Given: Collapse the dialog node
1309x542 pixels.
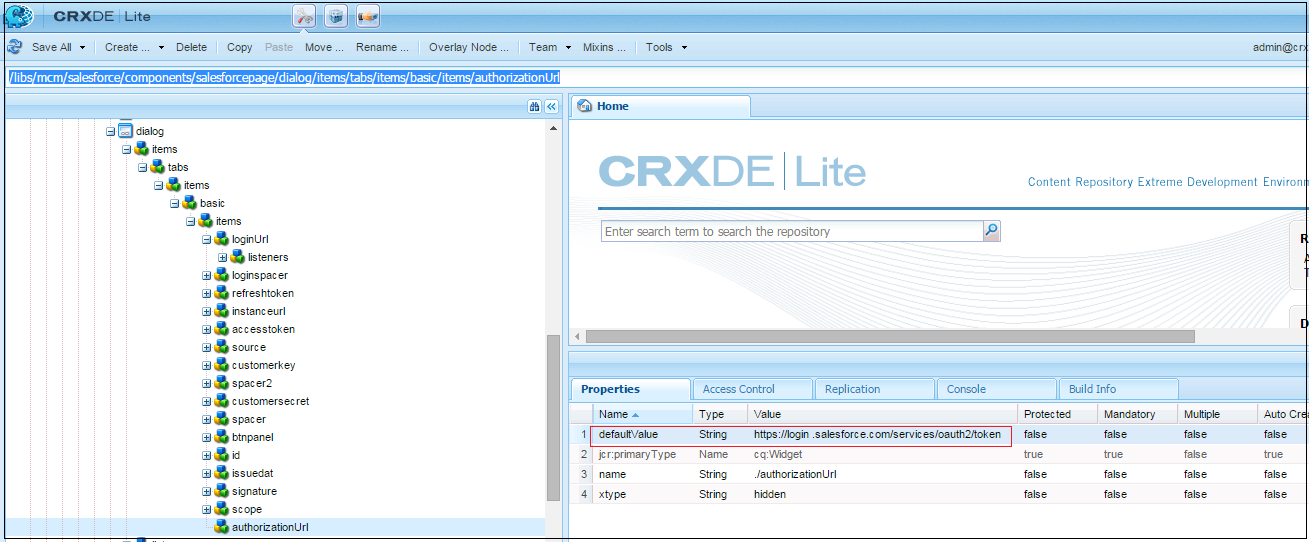Looking at the screenshot, I should pos(110,131).
